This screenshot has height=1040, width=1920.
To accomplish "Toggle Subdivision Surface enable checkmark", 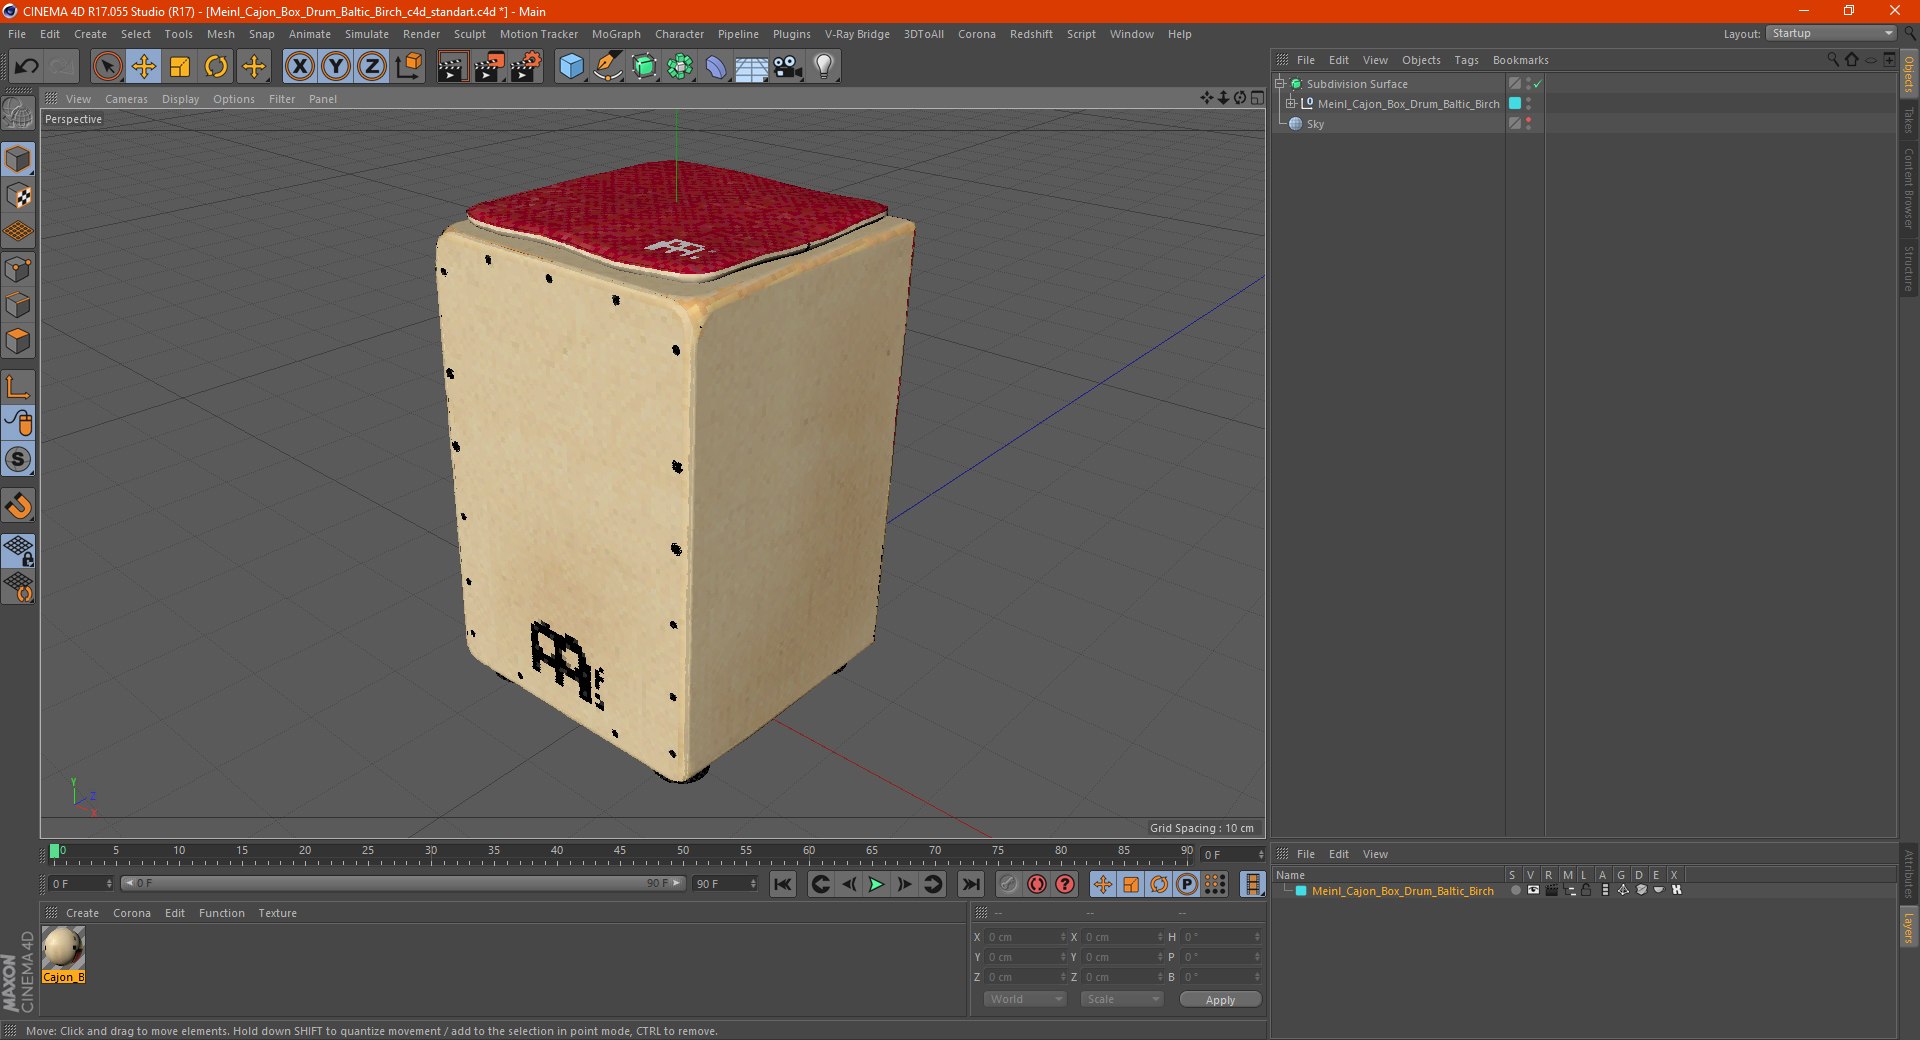I will (x=1538, y=84).
